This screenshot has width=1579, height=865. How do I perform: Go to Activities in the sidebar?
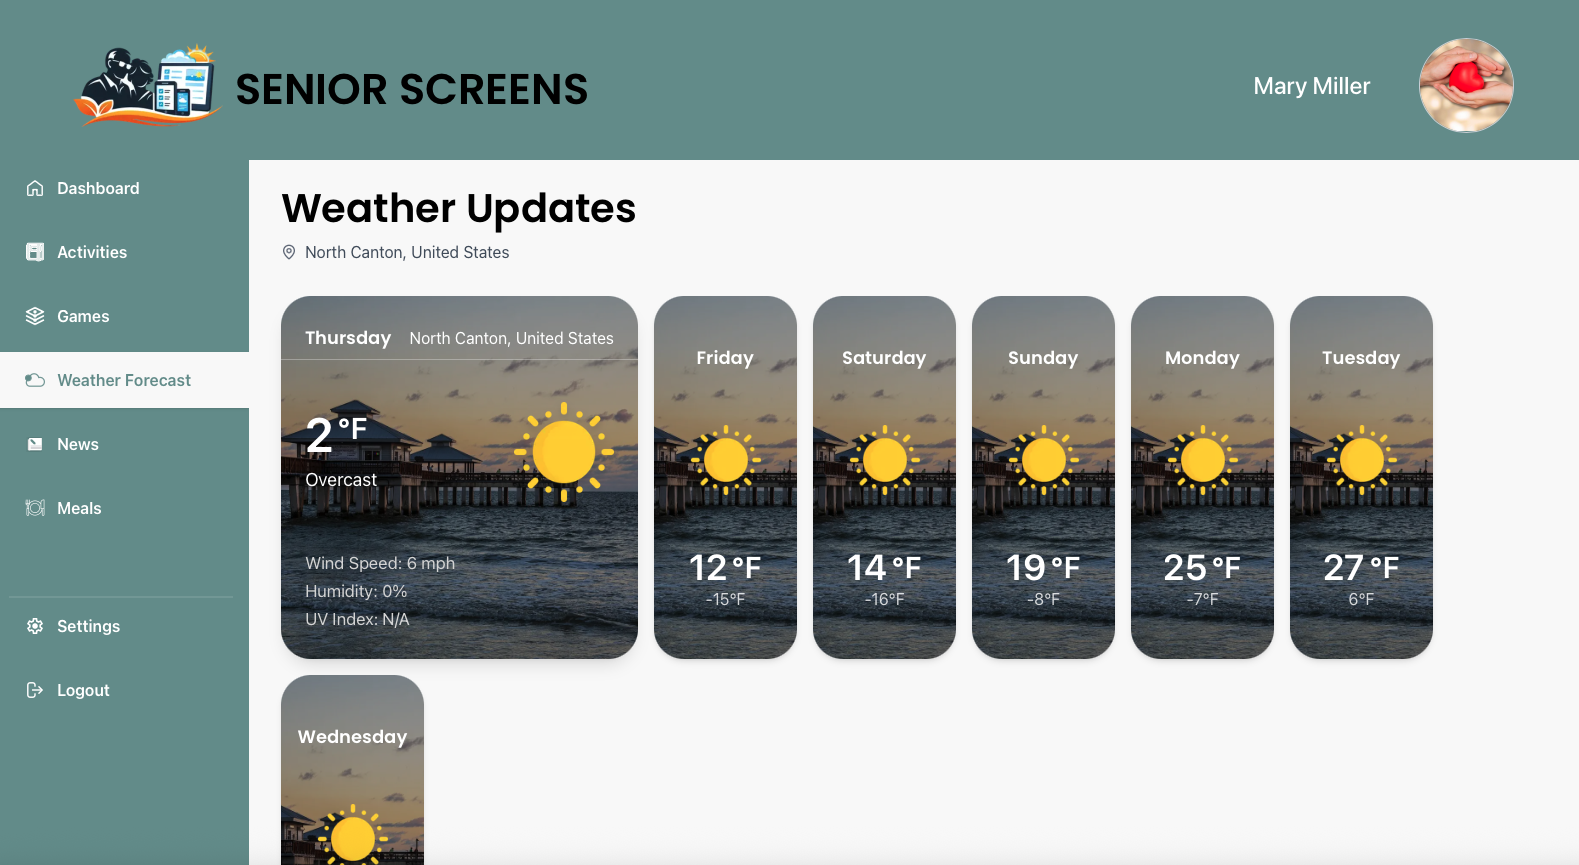(124, 252)
